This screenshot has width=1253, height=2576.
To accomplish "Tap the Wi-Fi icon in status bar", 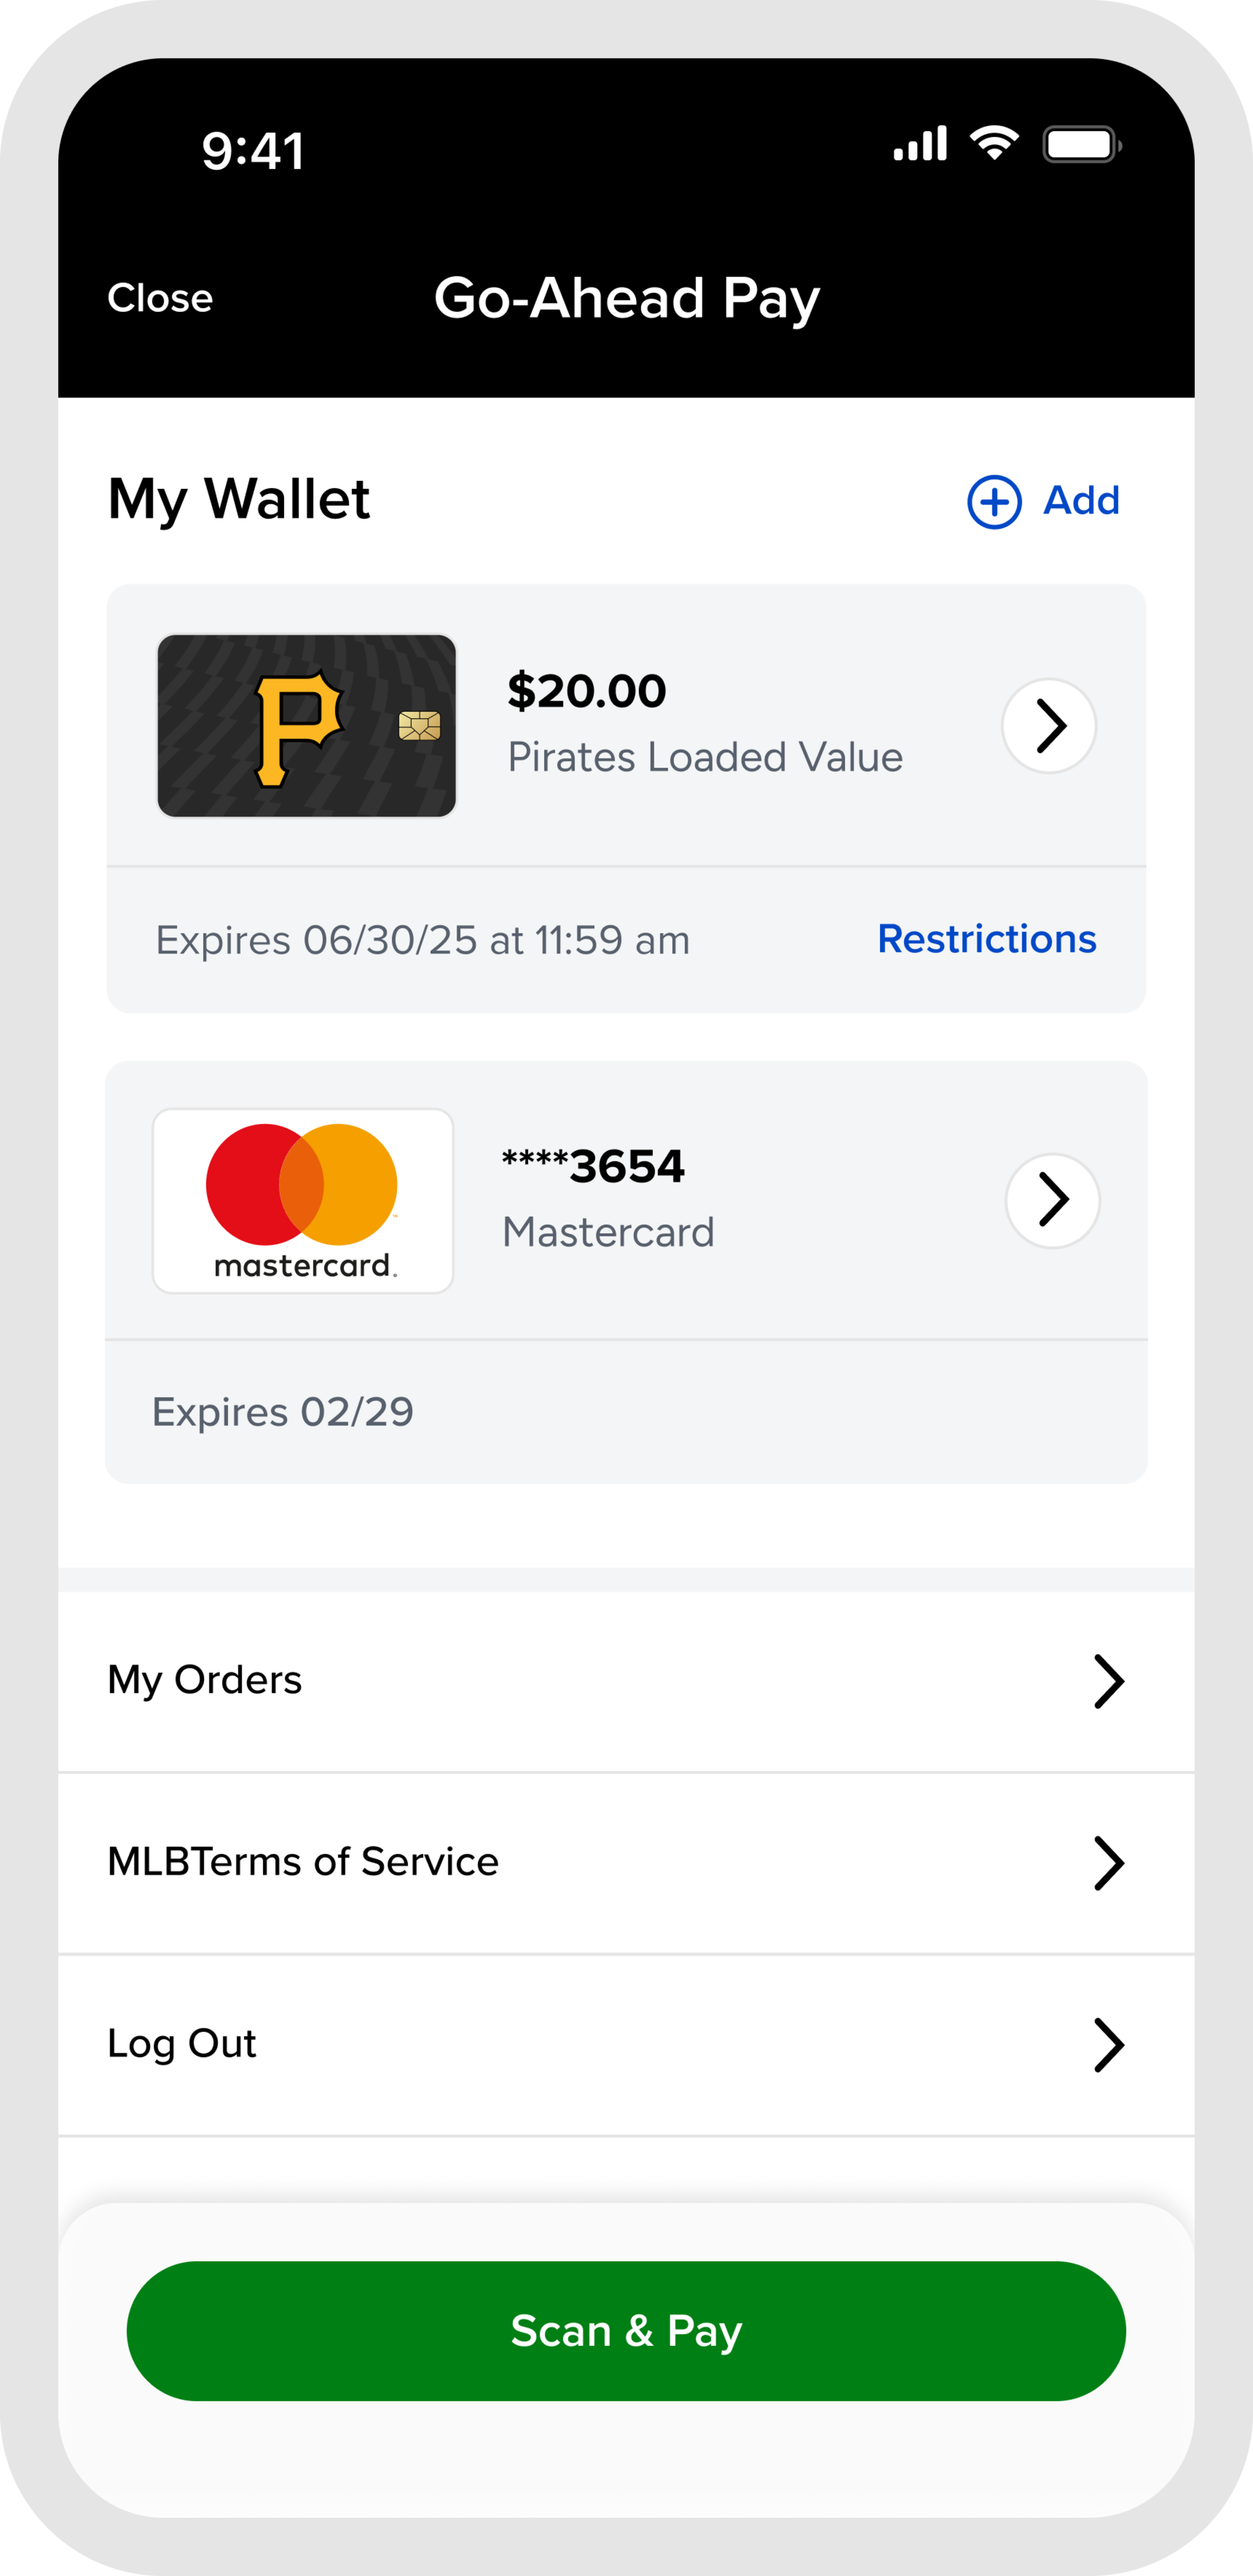I will (x=994, y=144).
